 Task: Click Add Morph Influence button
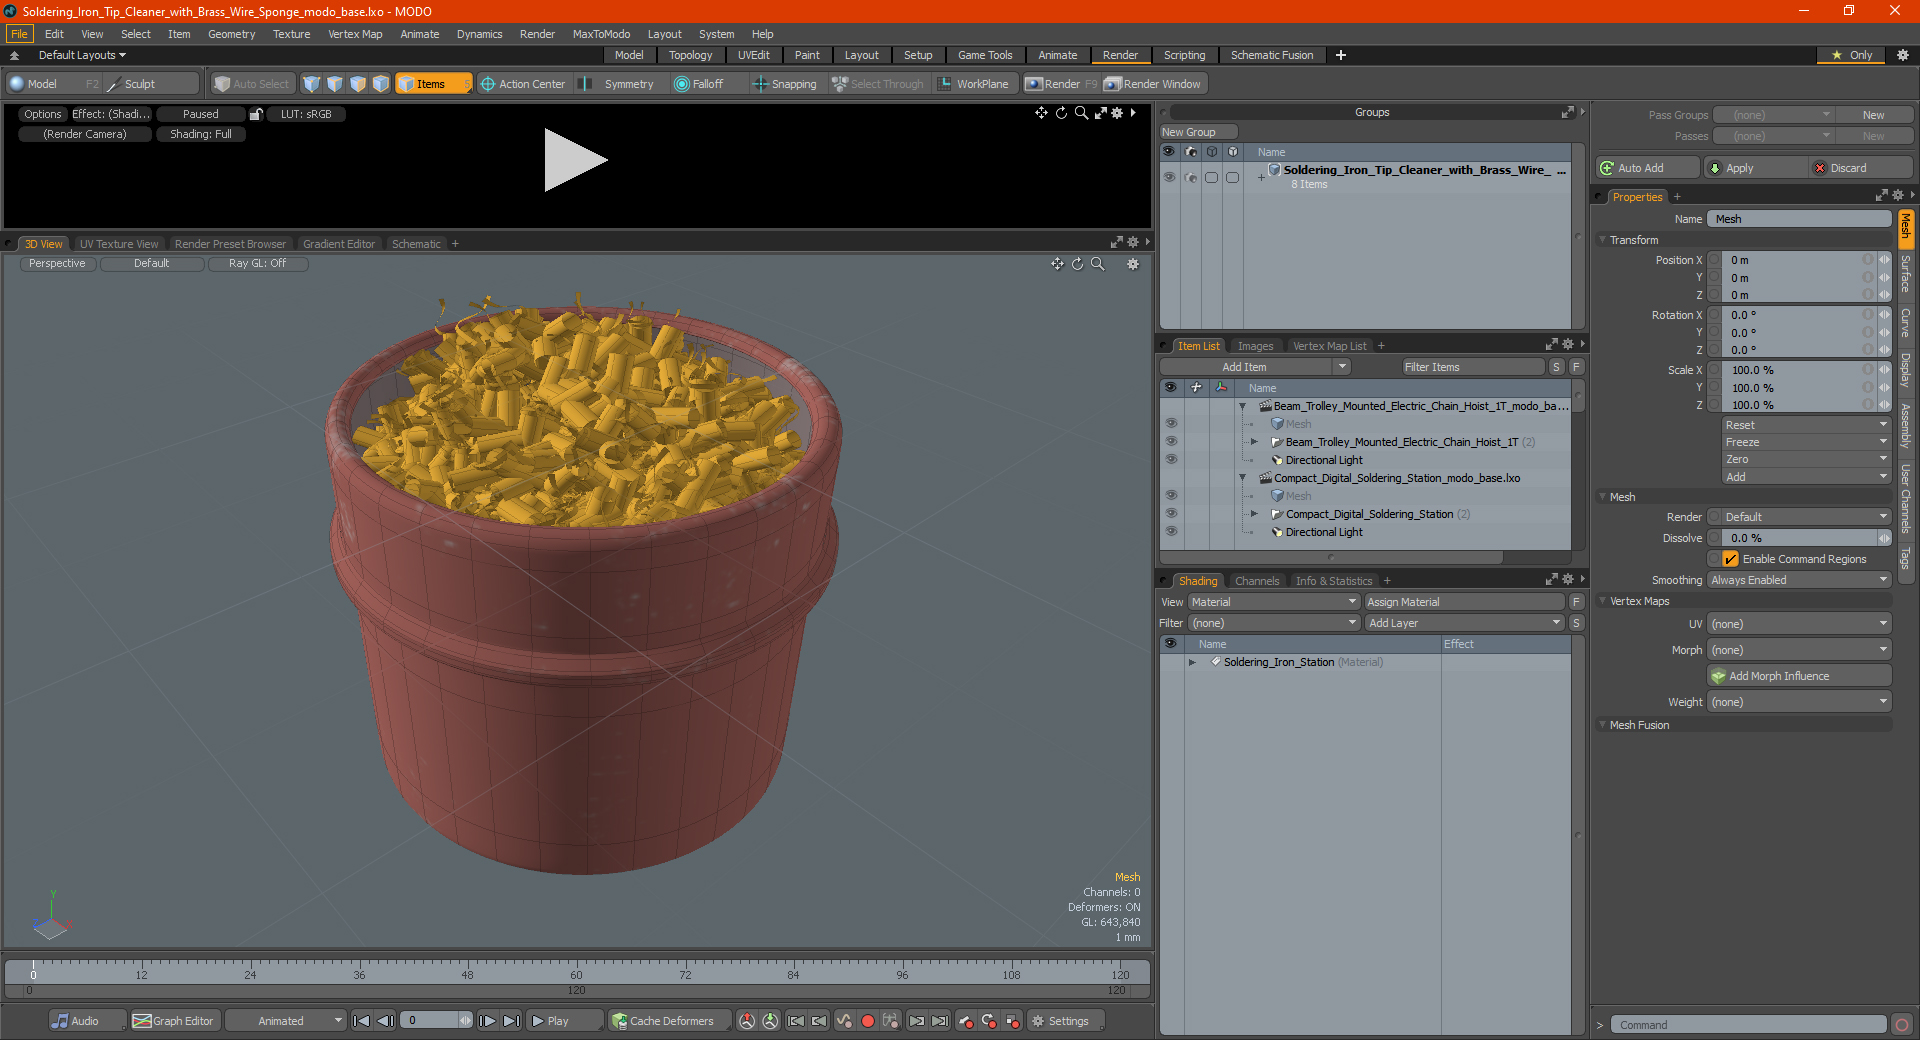pyautogui.click(x=1799, y=676)
